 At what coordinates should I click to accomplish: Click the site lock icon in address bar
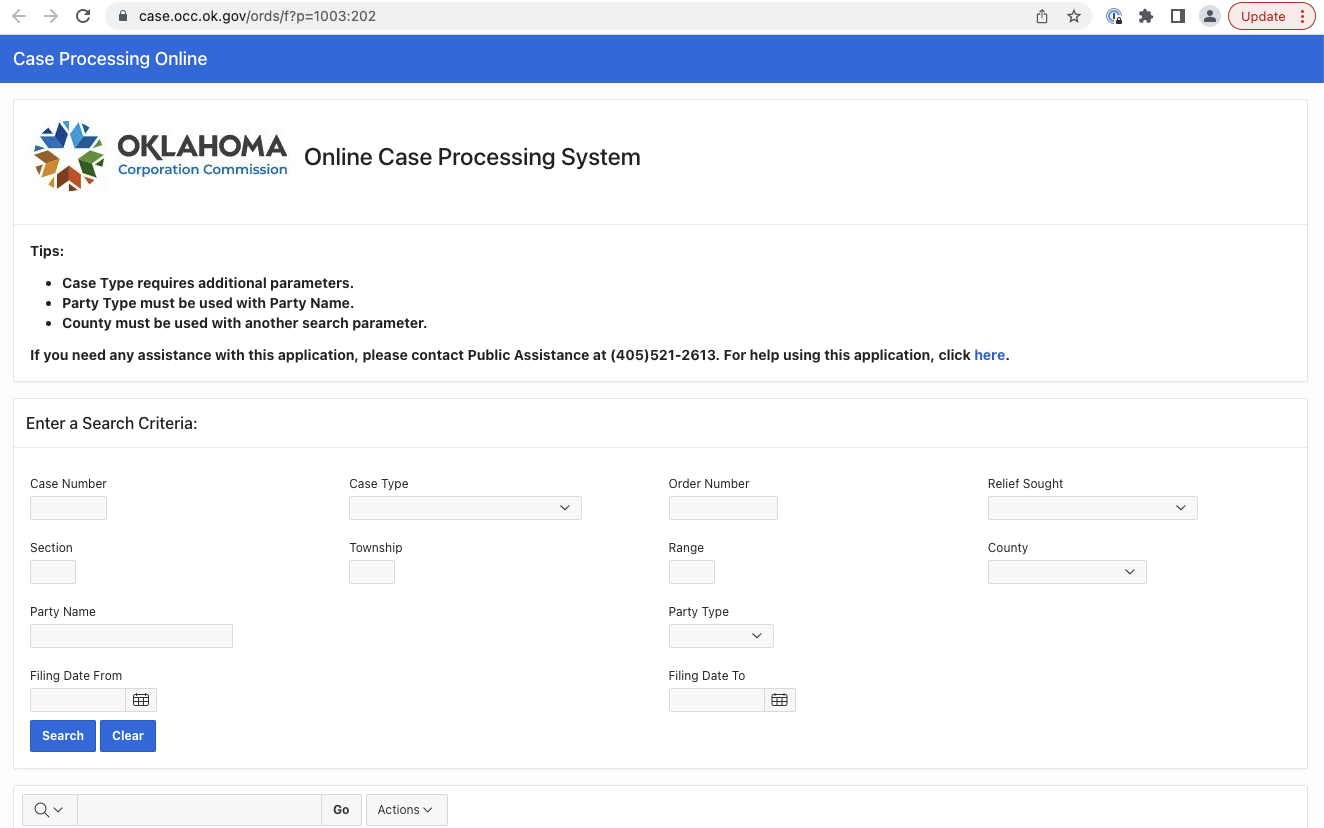pyautogui.click(x=123, y=16)
